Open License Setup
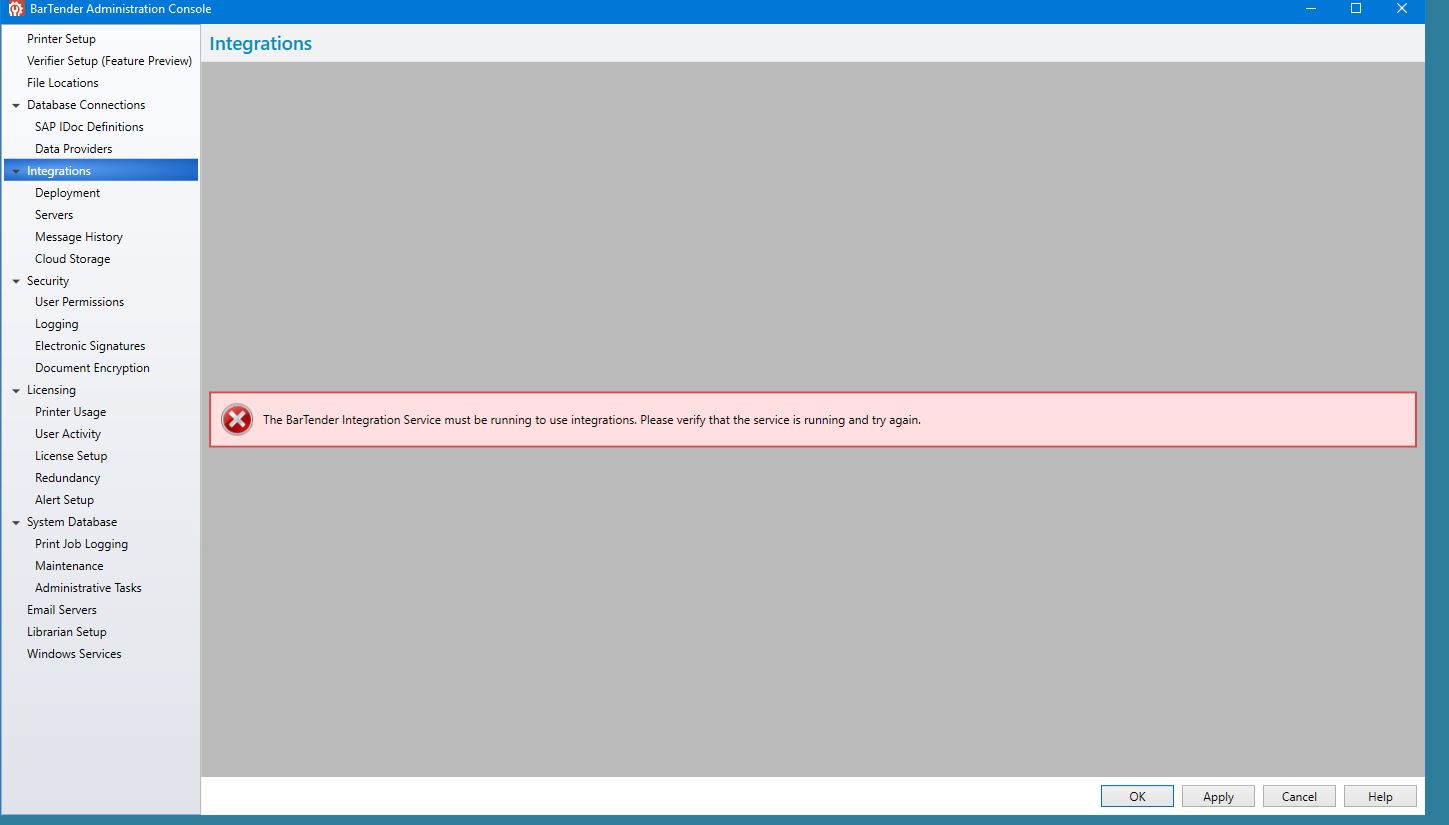Screen dimensions: 1449x825 click(x=71, y=456)
